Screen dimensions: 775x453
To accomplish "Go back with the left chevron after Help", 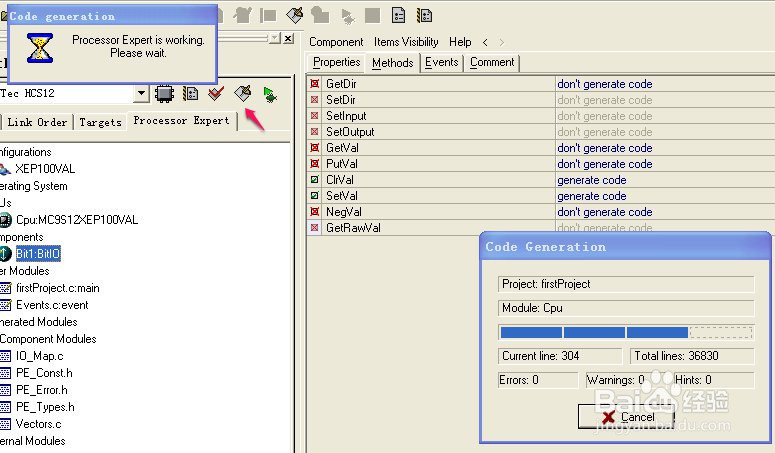I will (x=485, y=42).
